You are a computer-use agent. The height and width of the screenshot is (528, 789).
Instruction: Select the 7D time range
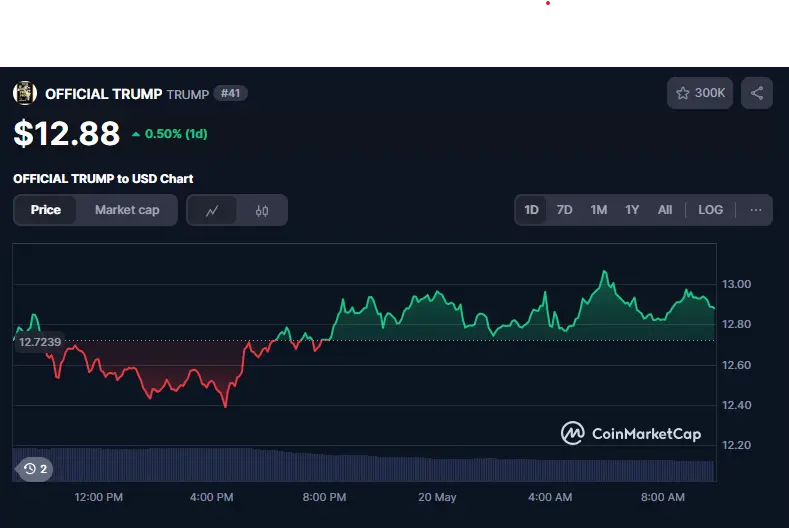point(564,210)
